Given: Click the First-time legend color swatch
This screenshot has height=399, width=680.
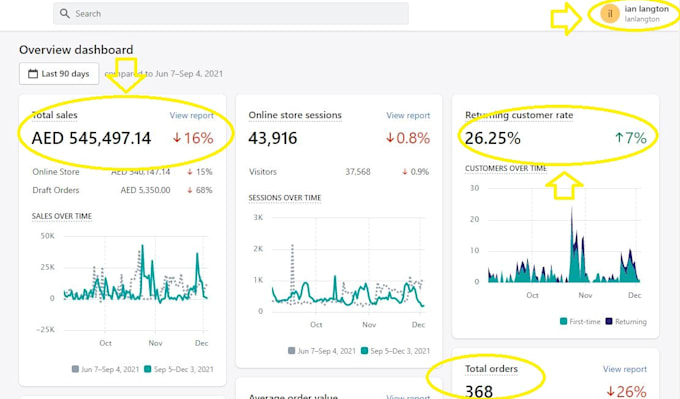Looking at the screenshot, I should click(x=563, y=321).
